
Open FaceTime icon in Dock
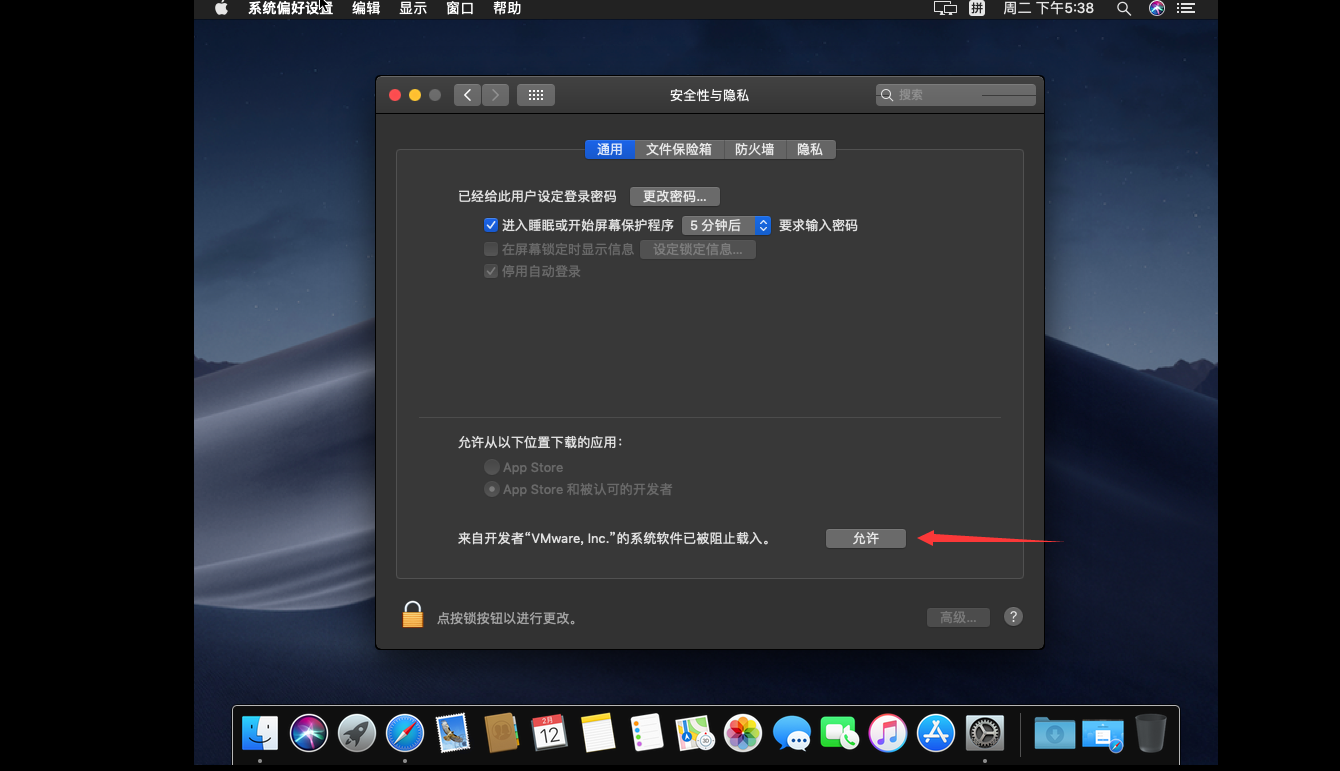point(840,733)
